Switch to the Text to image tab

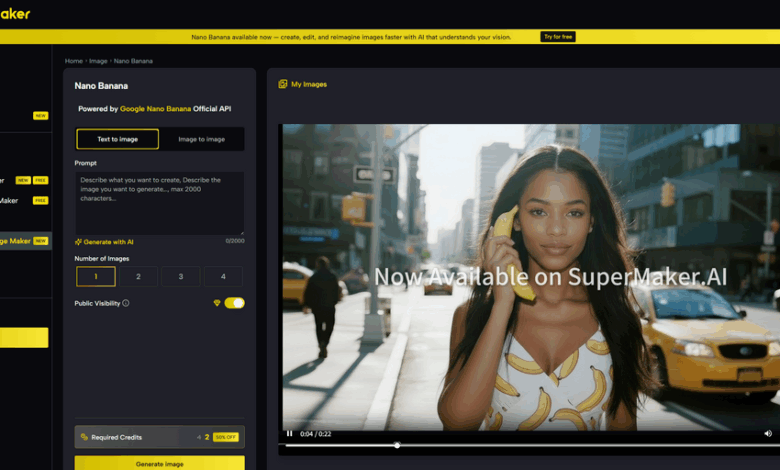[x=117, y=139]
